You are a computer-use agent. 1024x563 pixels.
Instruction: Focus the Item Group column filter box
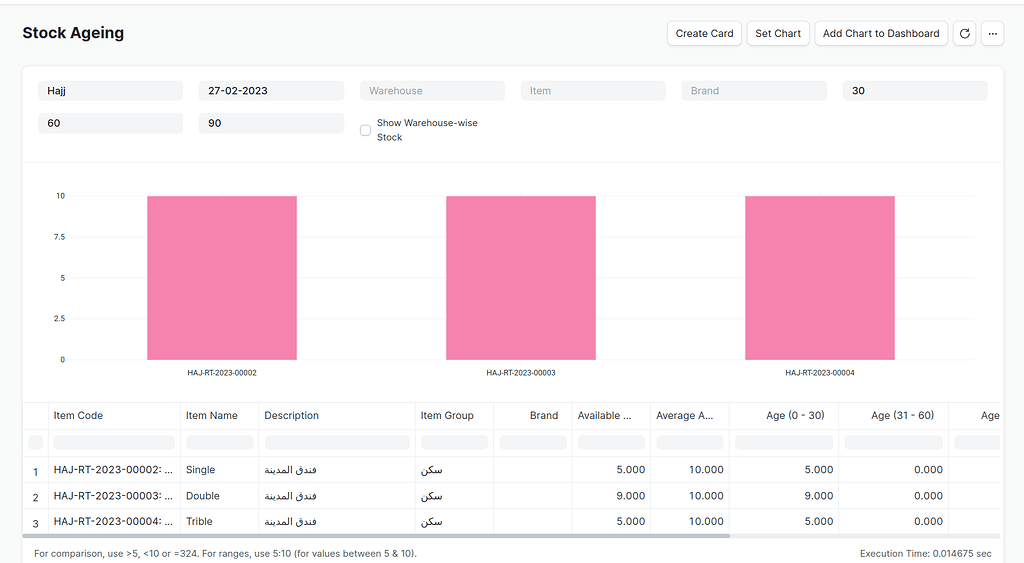click(455, 442)
